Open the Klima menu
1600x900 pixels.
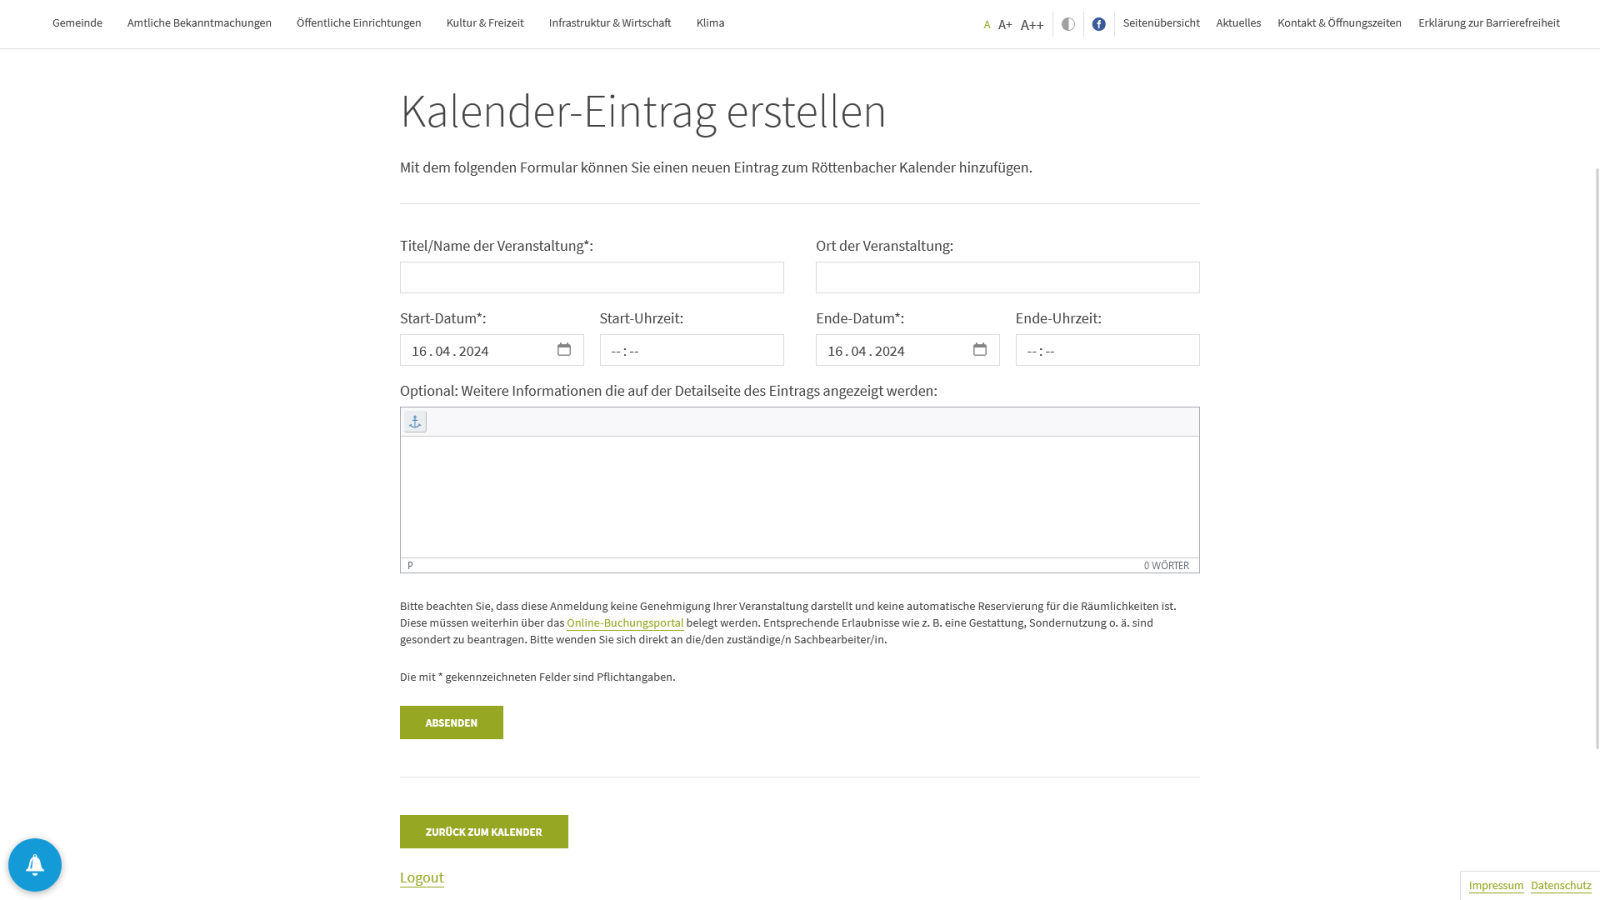pyautogui.click(x=710, y=22)
